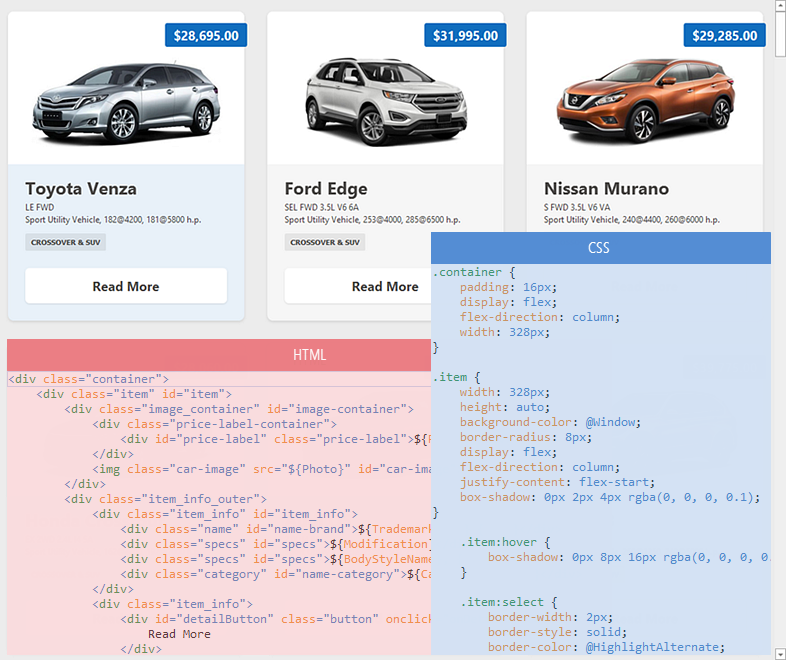Image resolution: width=786 pixels, height=660 pixels.
Task: Click 'S FWD 3.5L V6 VA' text
Action: (x=577, y=207)
